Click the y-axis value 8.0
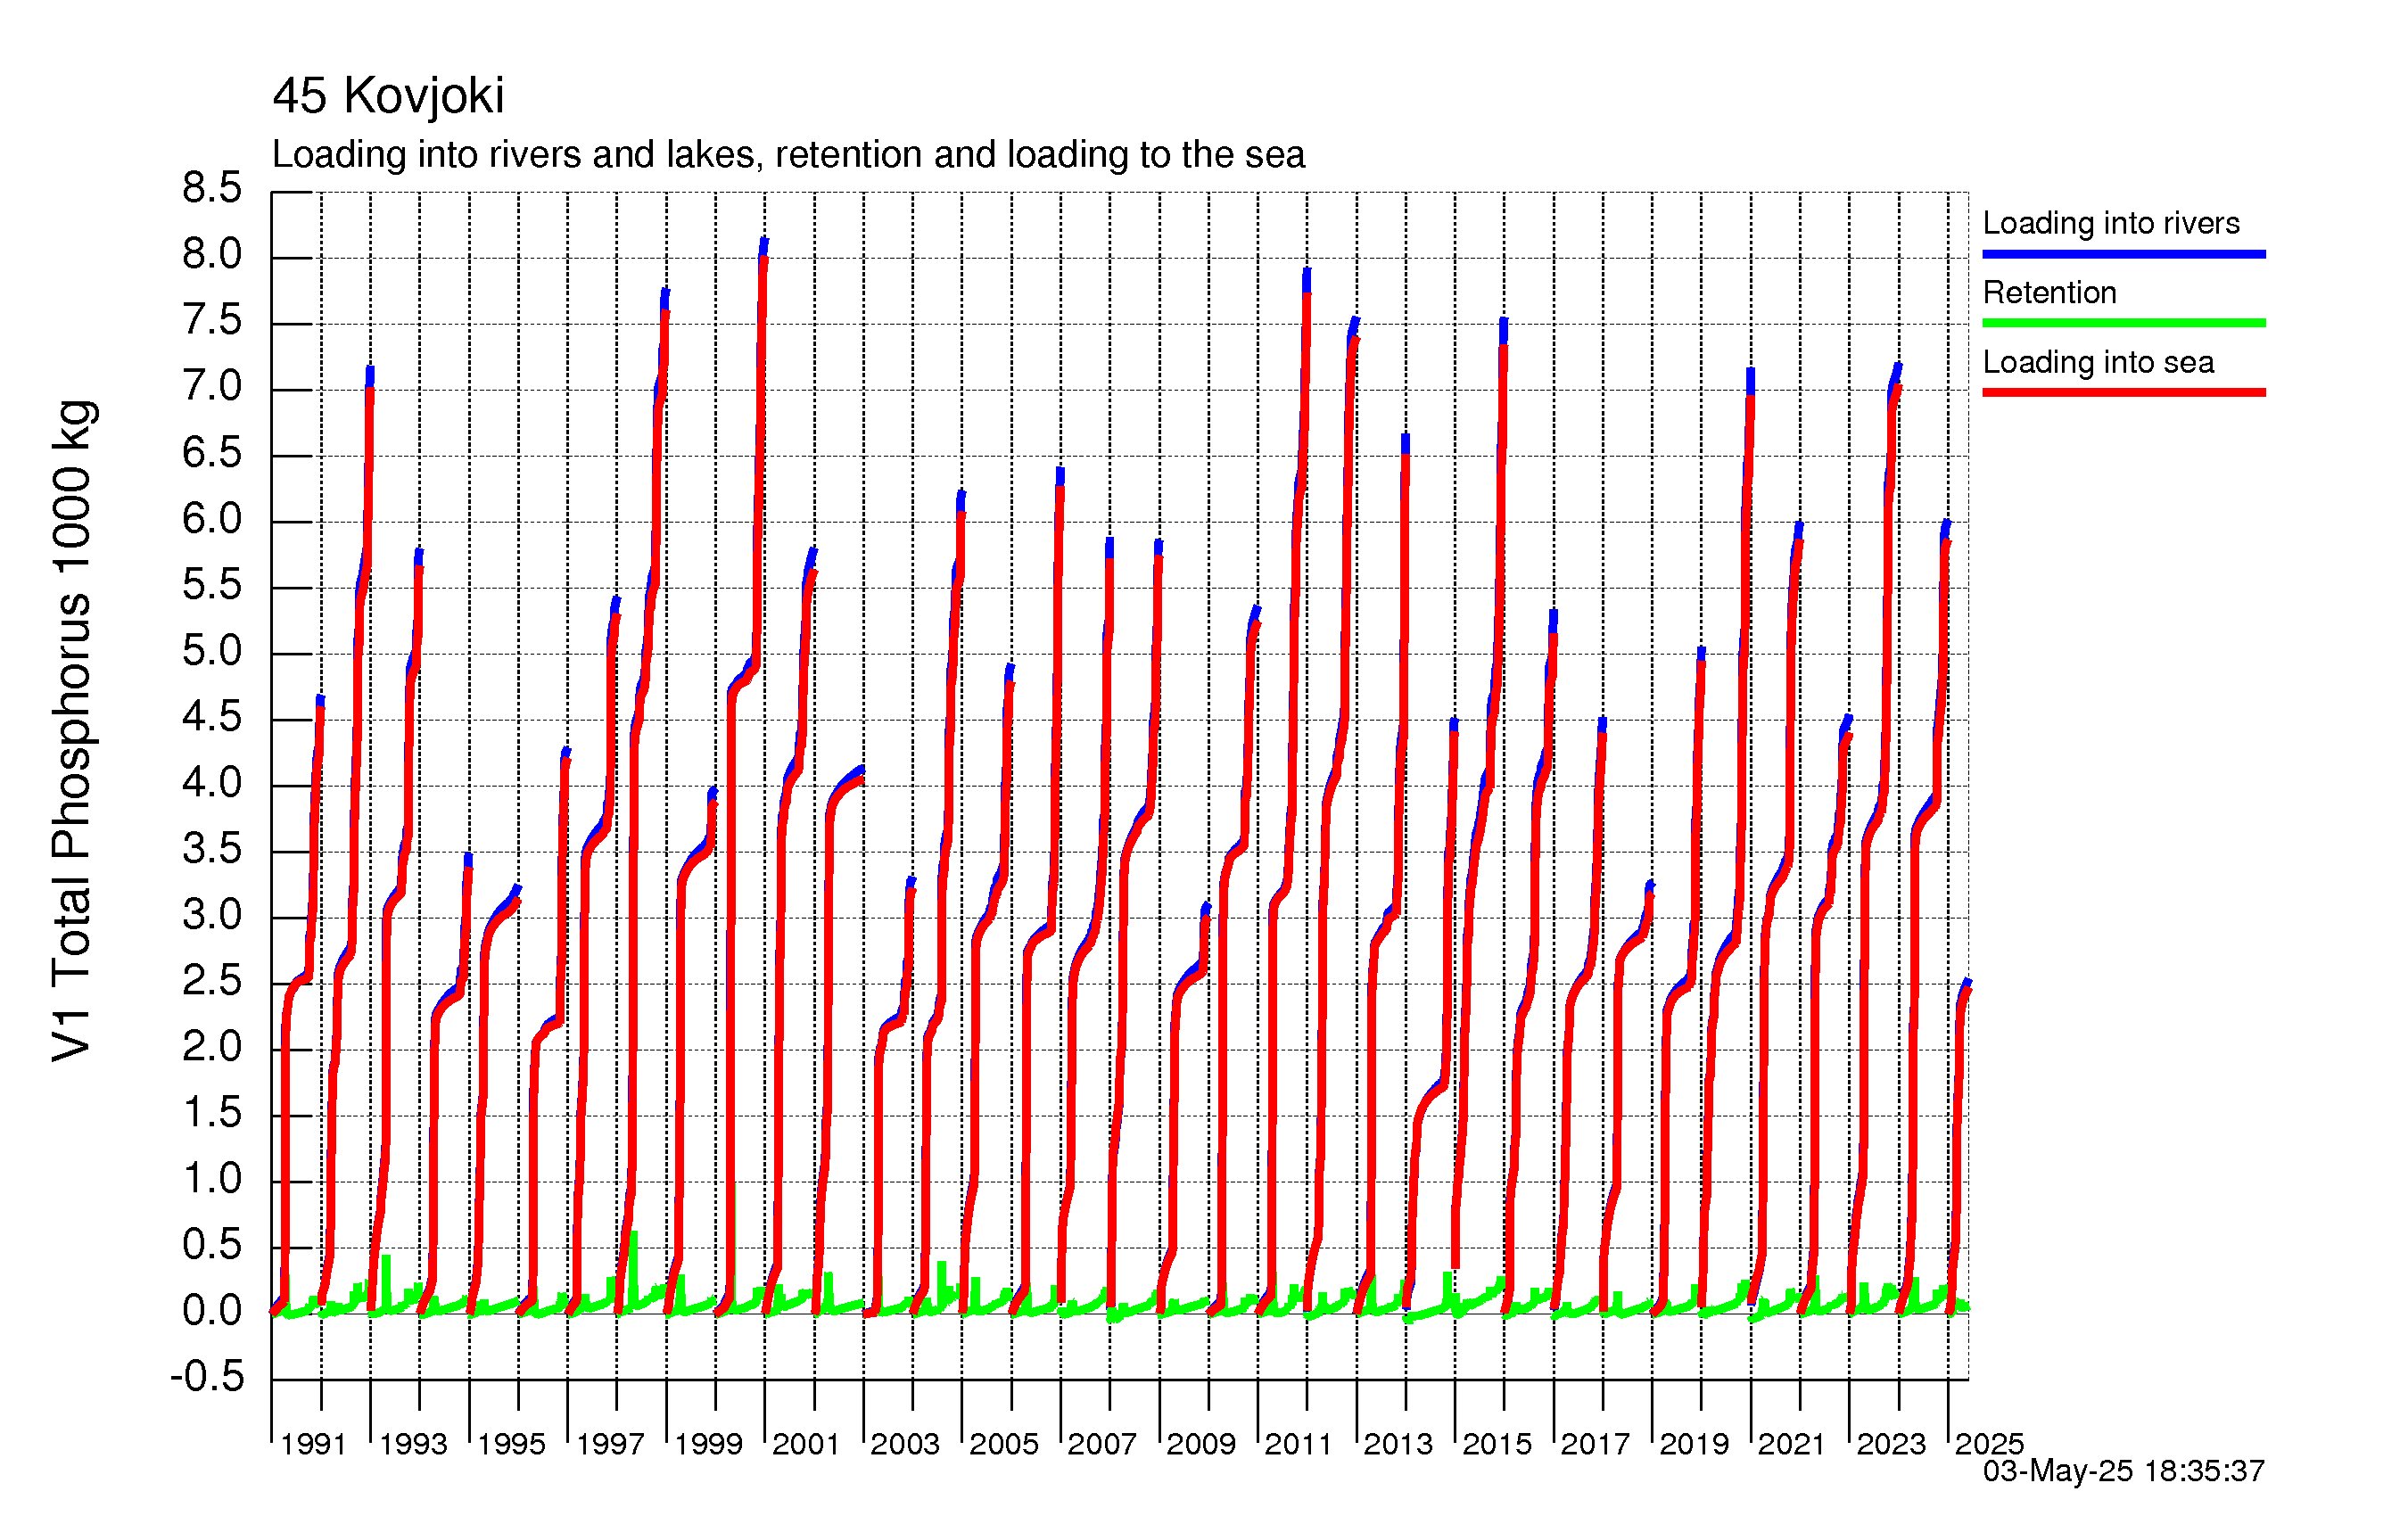This screenshot has width=2408, height=1516. [x=212, y=254]
